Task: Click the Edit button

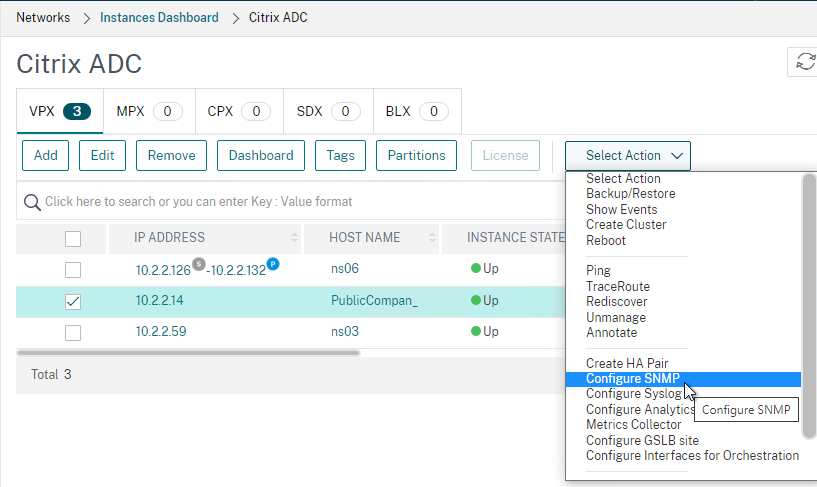Action: [x=102, y=156]
